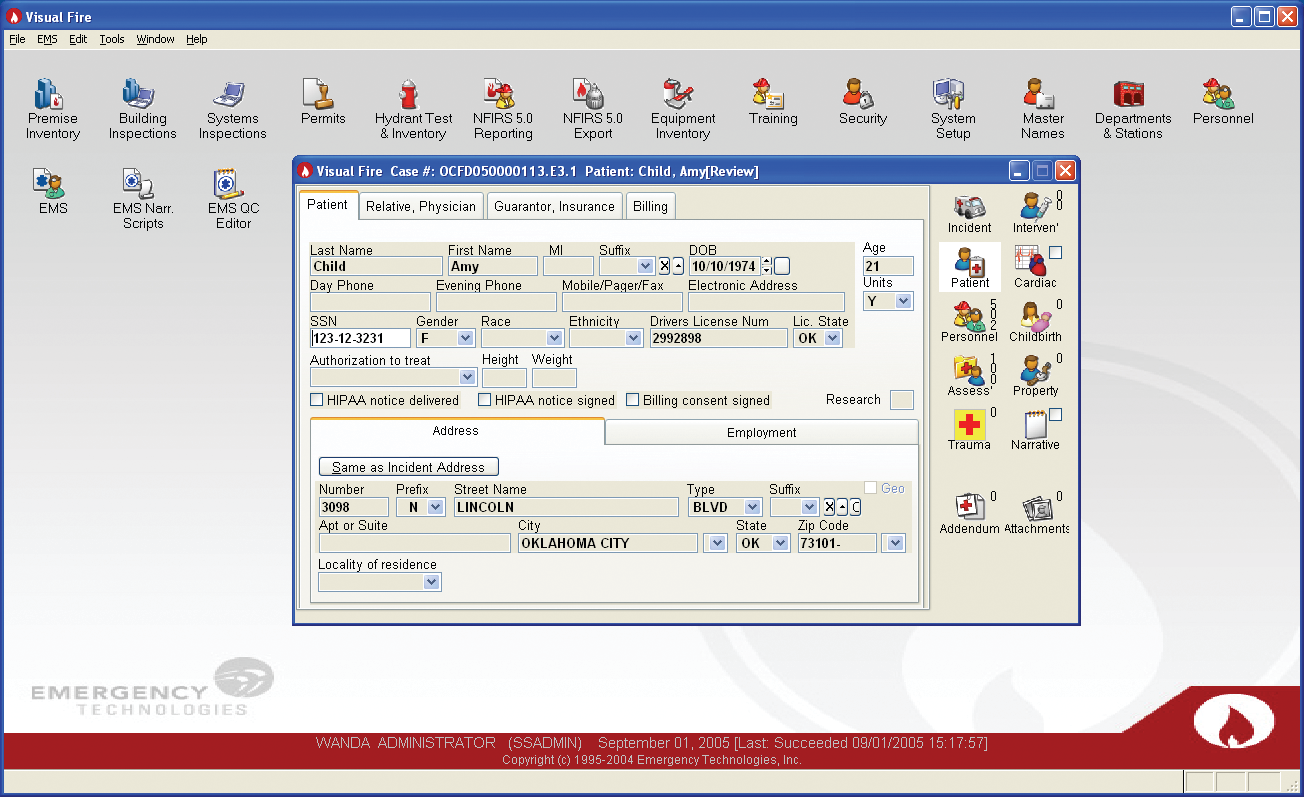The image size is (1304, 797).
Task: Open the Cardiac section icon
Action: [1033, 267]
